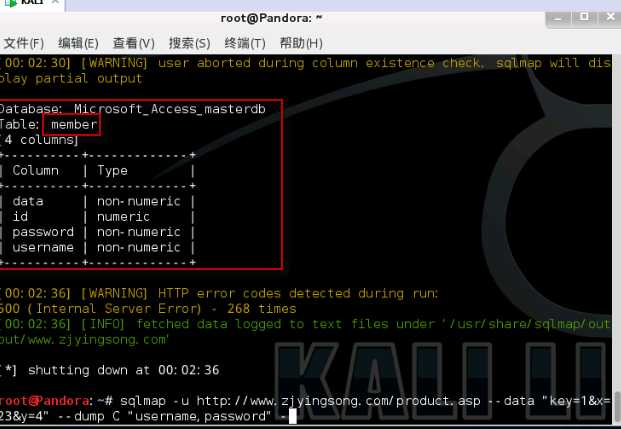Maximize the terminal window
The image size is (621, 429).
(x=584, y=17)
